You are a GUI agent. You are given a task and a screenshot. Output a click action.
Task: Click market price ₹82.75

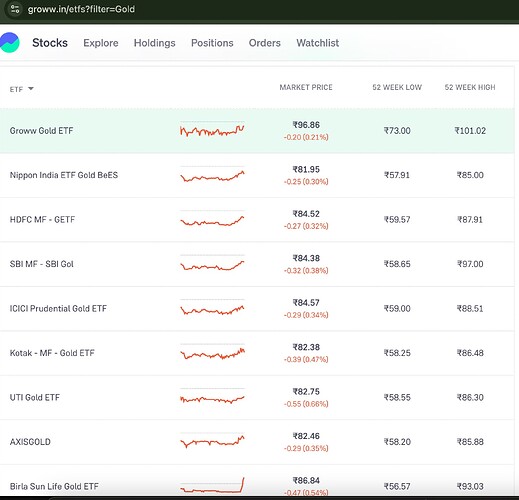(x=306, y=392)
